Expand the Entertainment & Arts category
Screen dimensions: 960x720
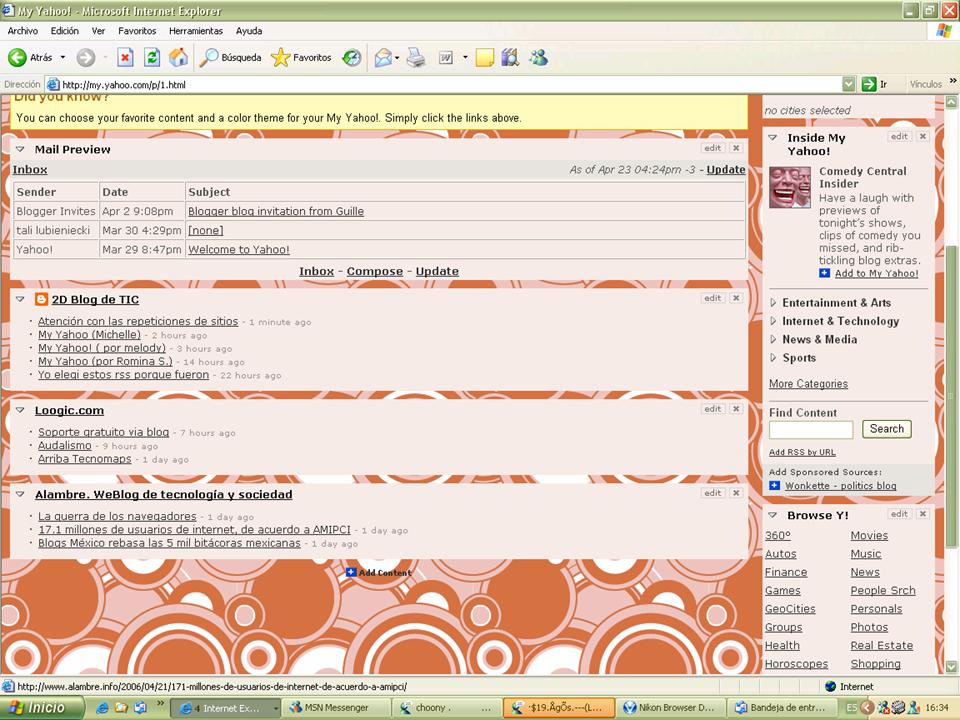pos(773,302)
